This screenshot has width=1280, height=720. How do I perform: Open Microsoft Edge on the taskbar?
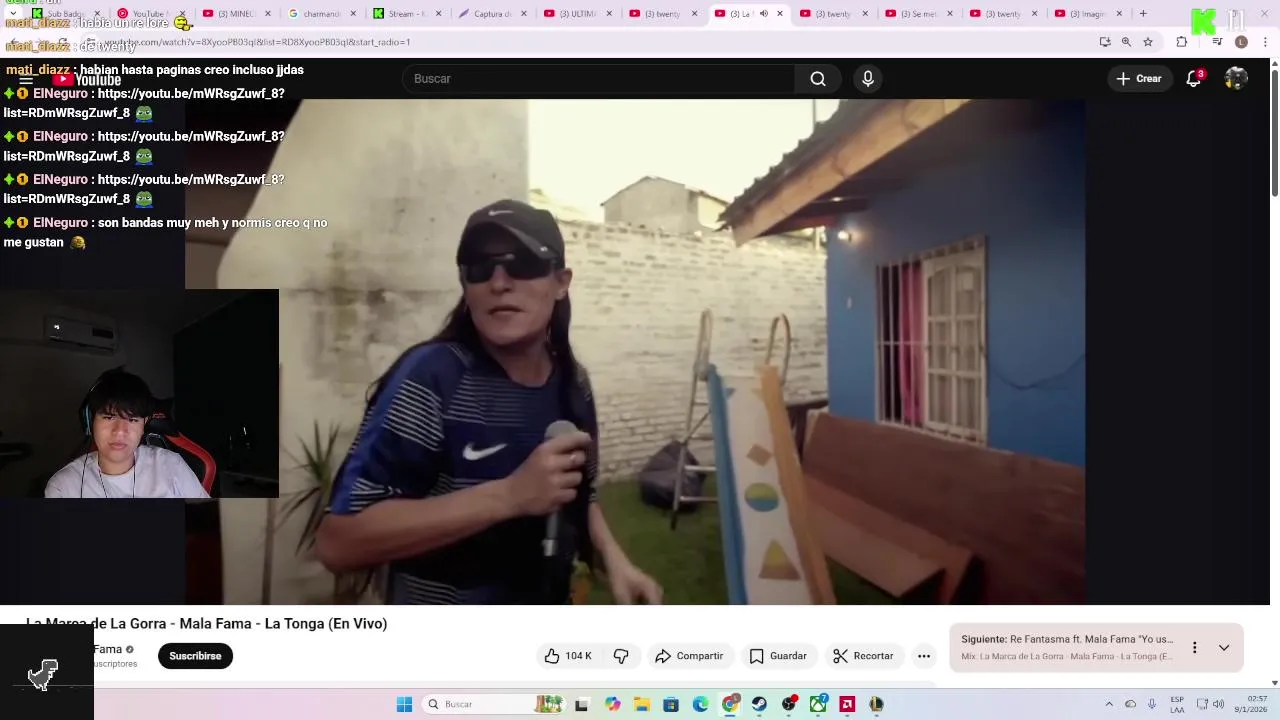point(700,704)
